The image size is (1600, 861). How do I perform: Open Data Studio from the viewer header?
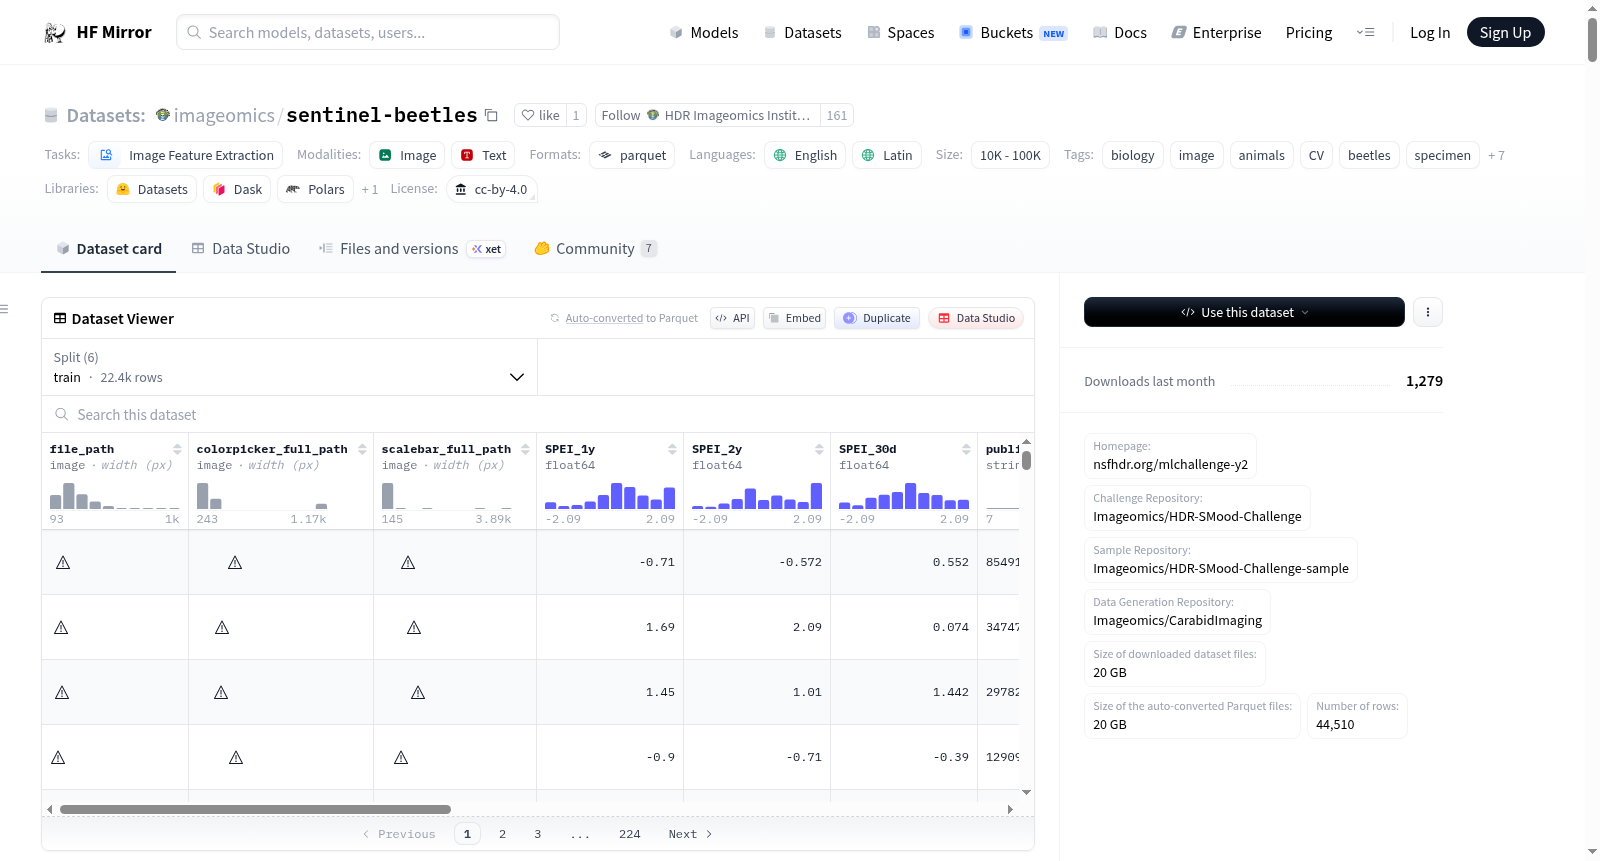coord(976,318)
